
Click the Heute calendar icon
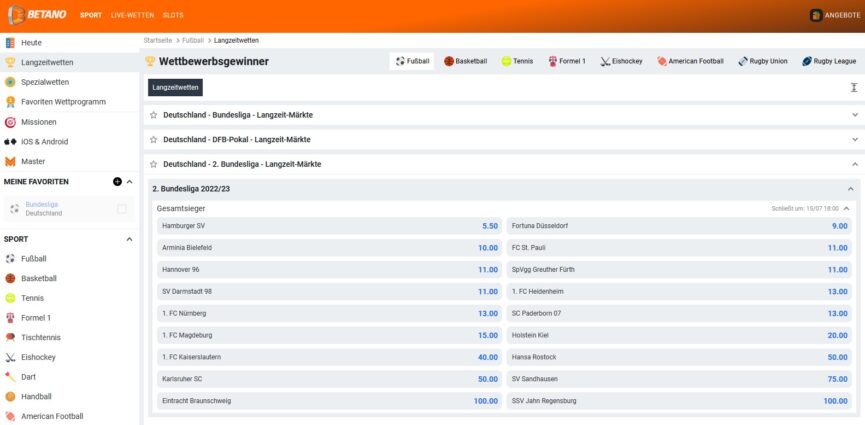coord(10,42)
